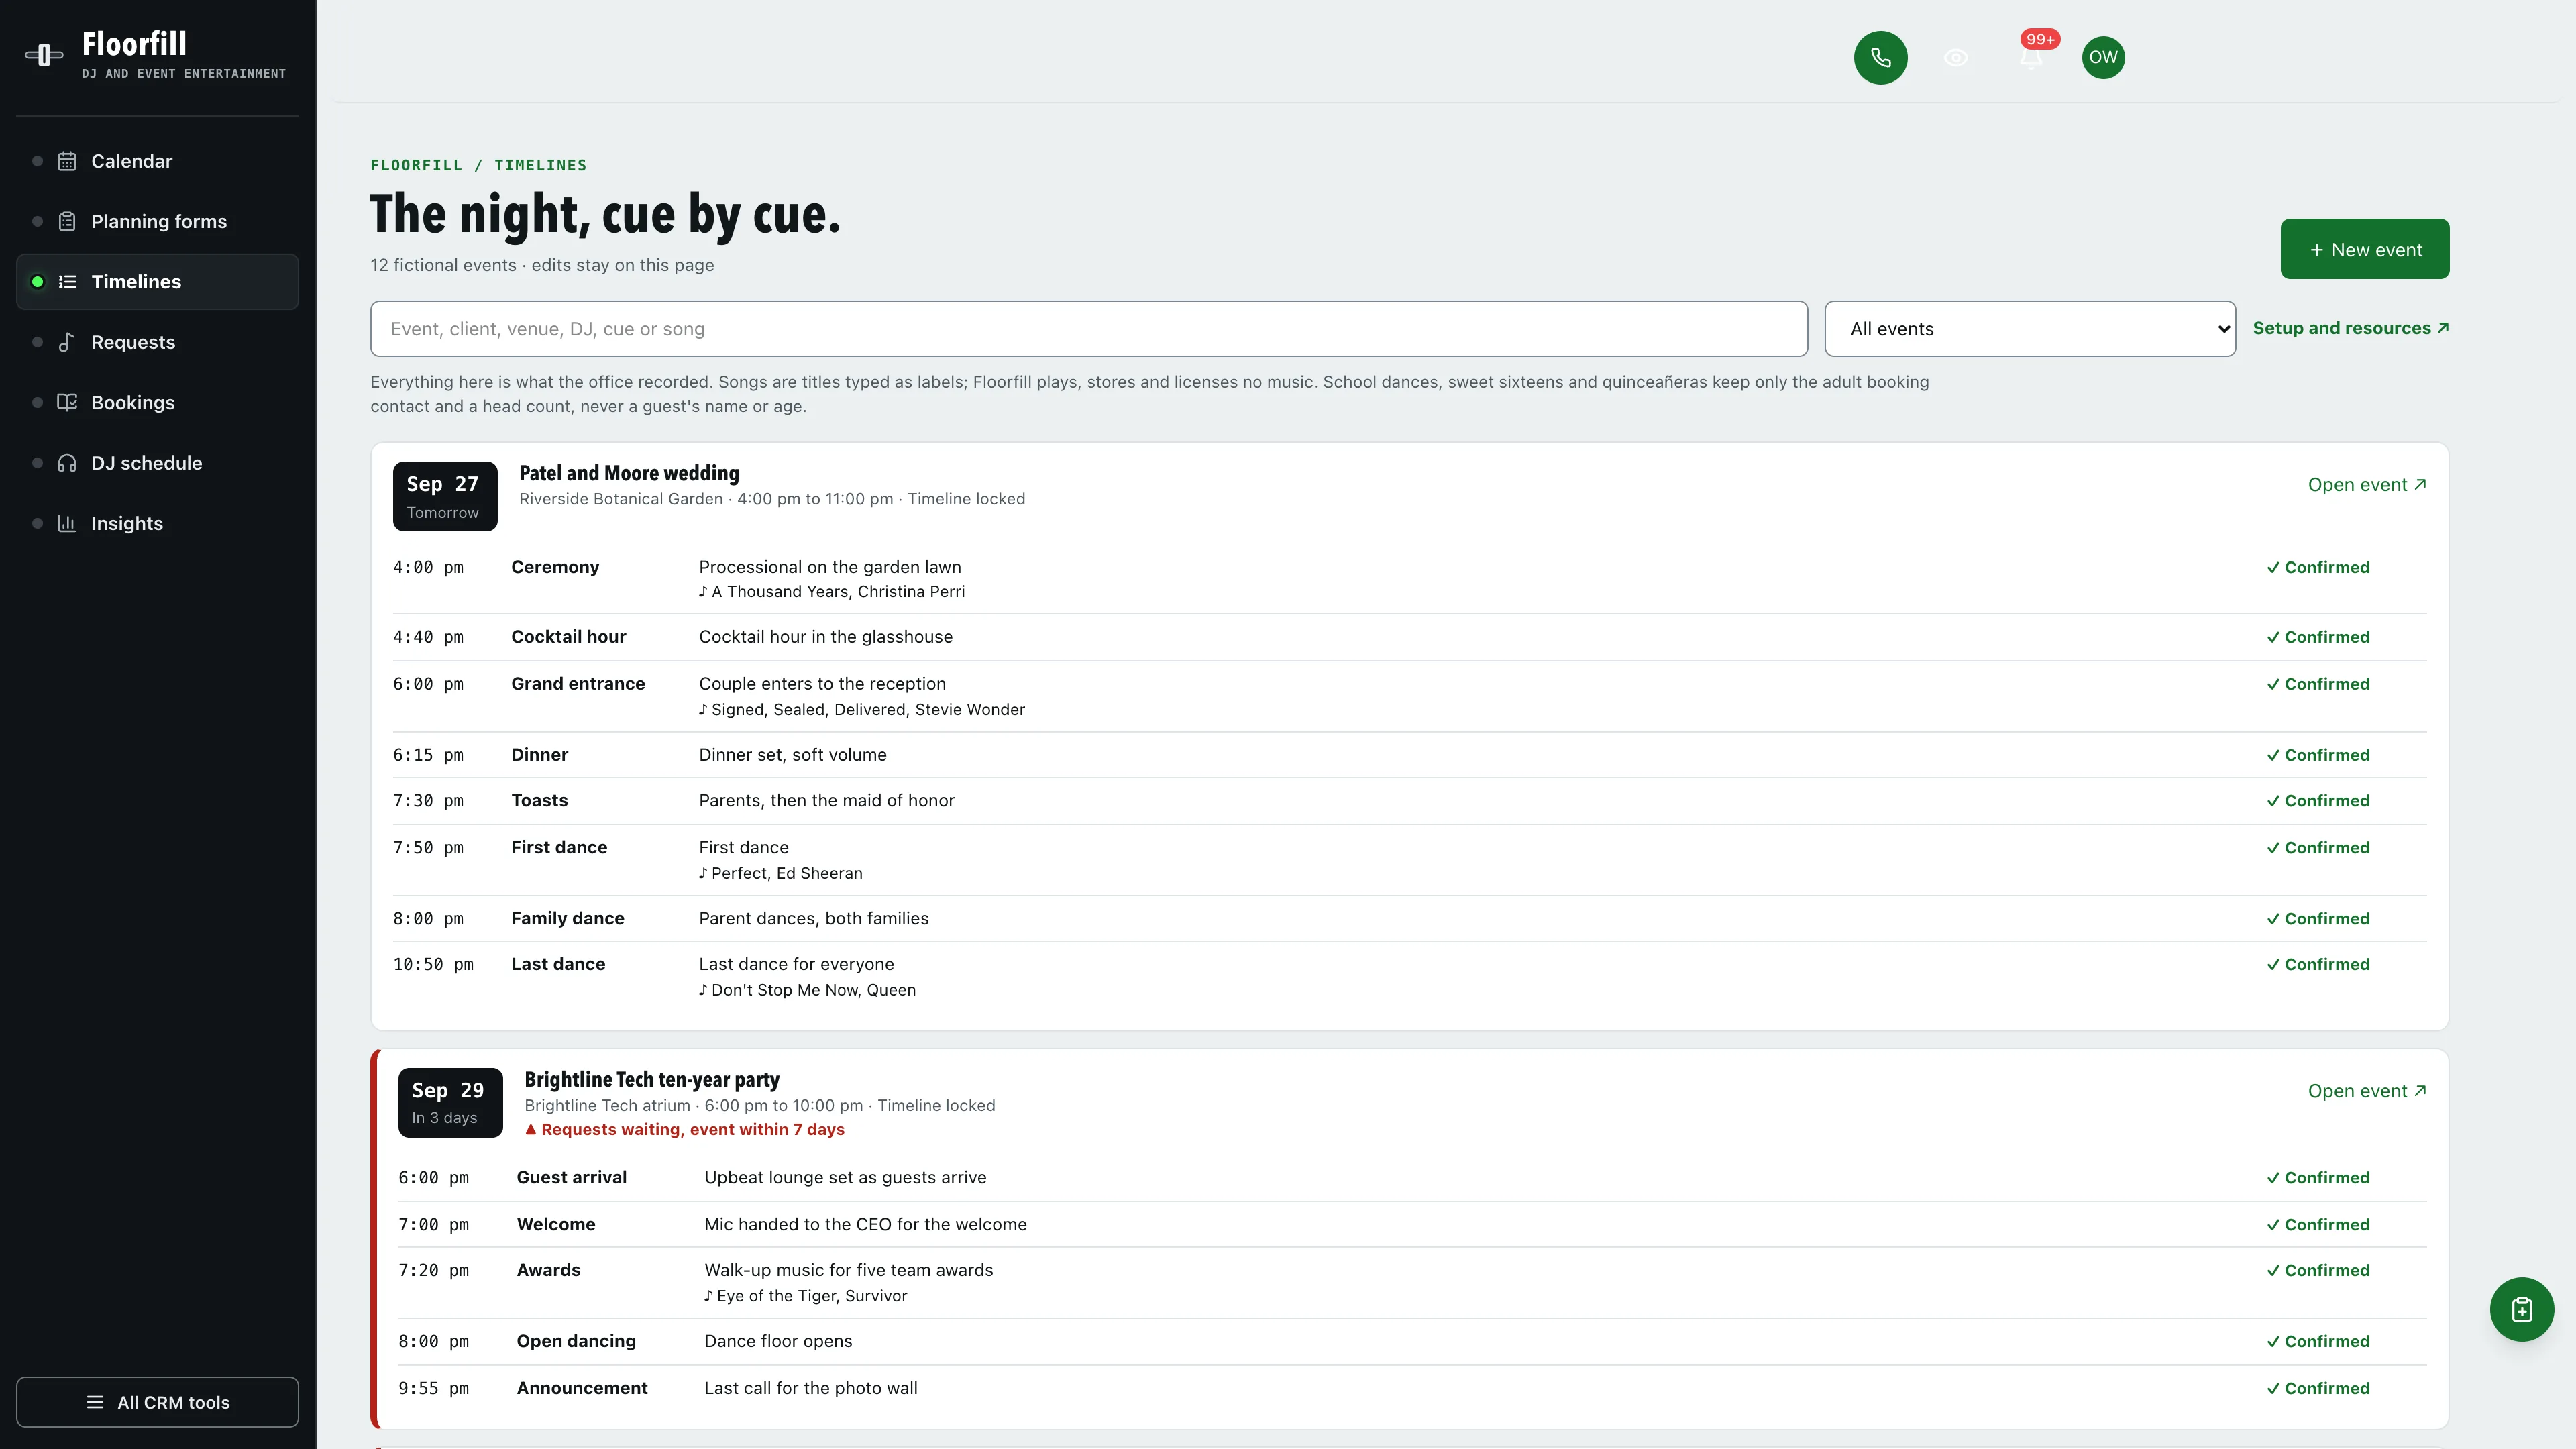The image size is (2576, 1449).
Task: Open notifications bell with 99+ badge
Action: click(2031, 57)
